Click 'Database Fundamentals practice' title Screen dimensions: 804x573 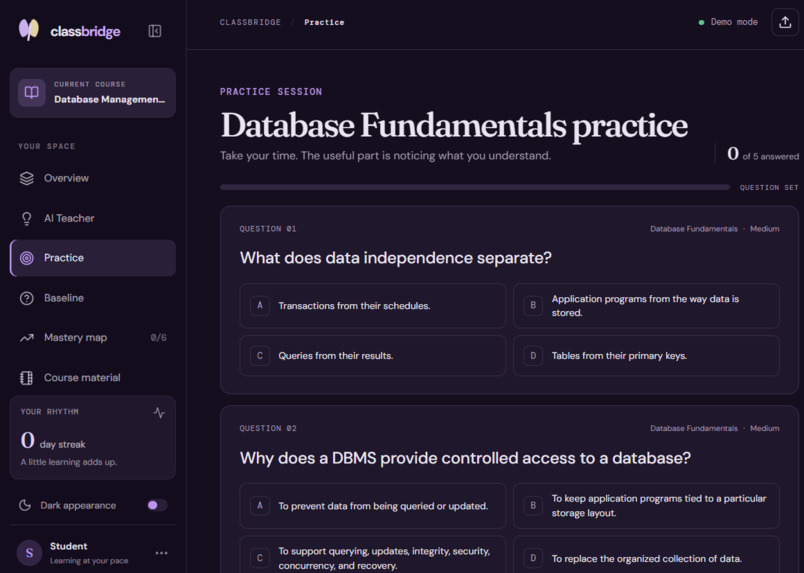(454, 125)
